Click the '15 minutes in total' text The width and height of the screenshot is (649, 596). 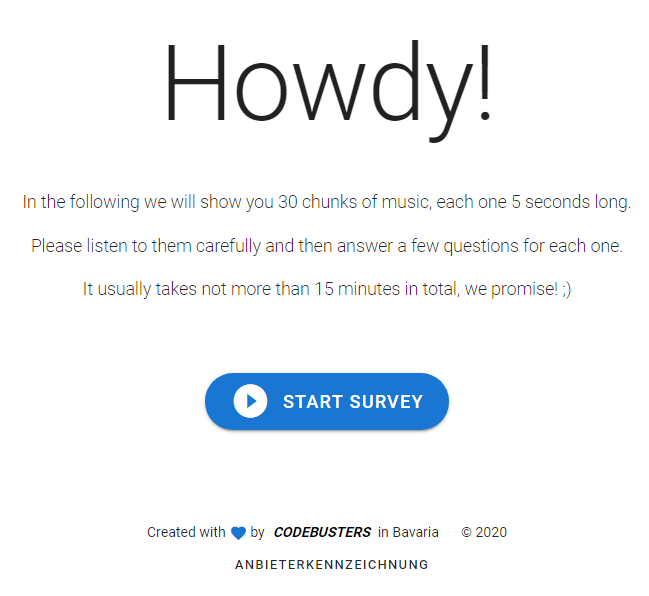(387, 289)
